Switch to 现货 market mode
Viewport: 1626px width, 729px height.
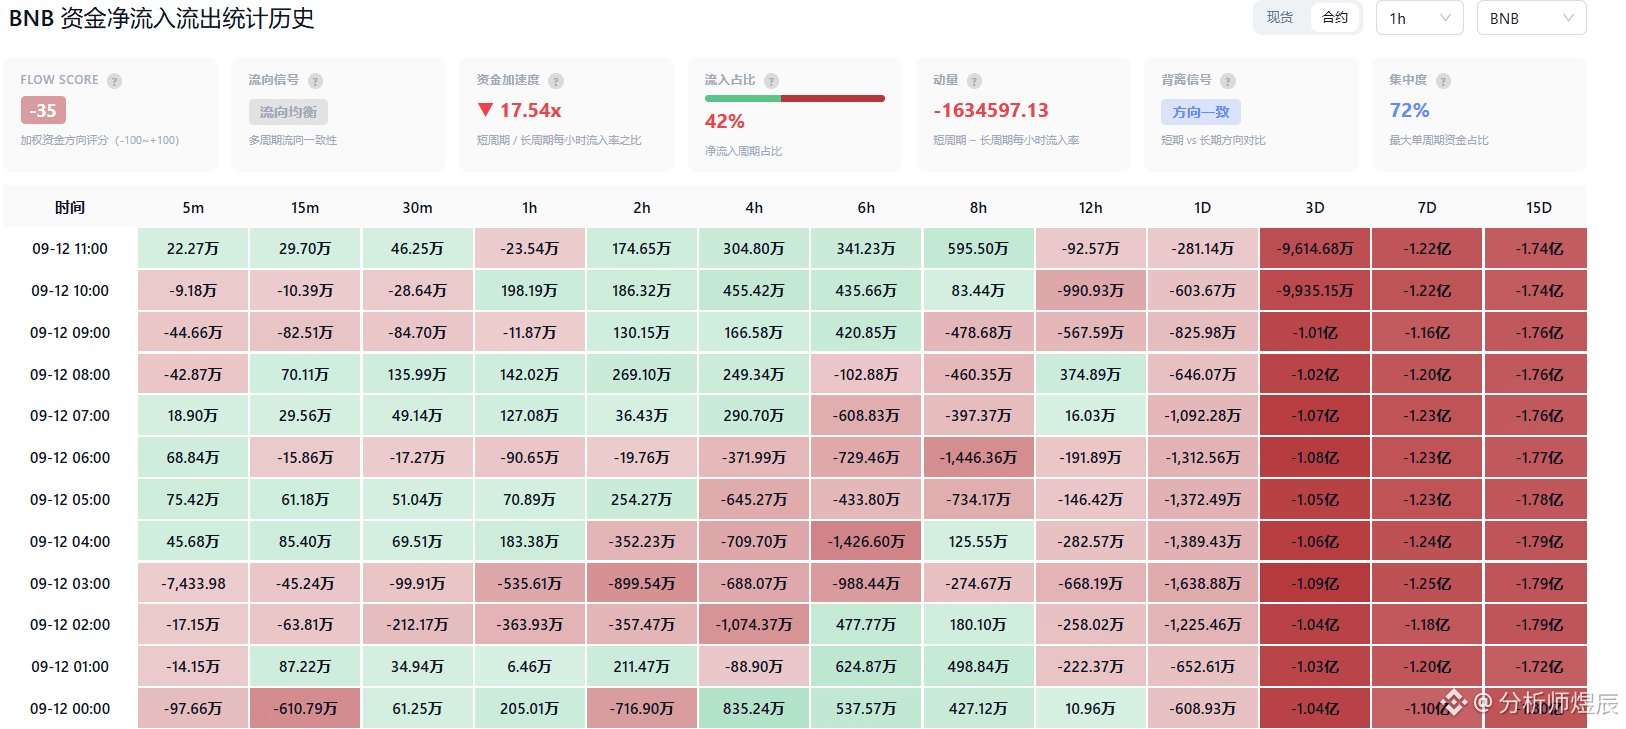[1280, 17]
